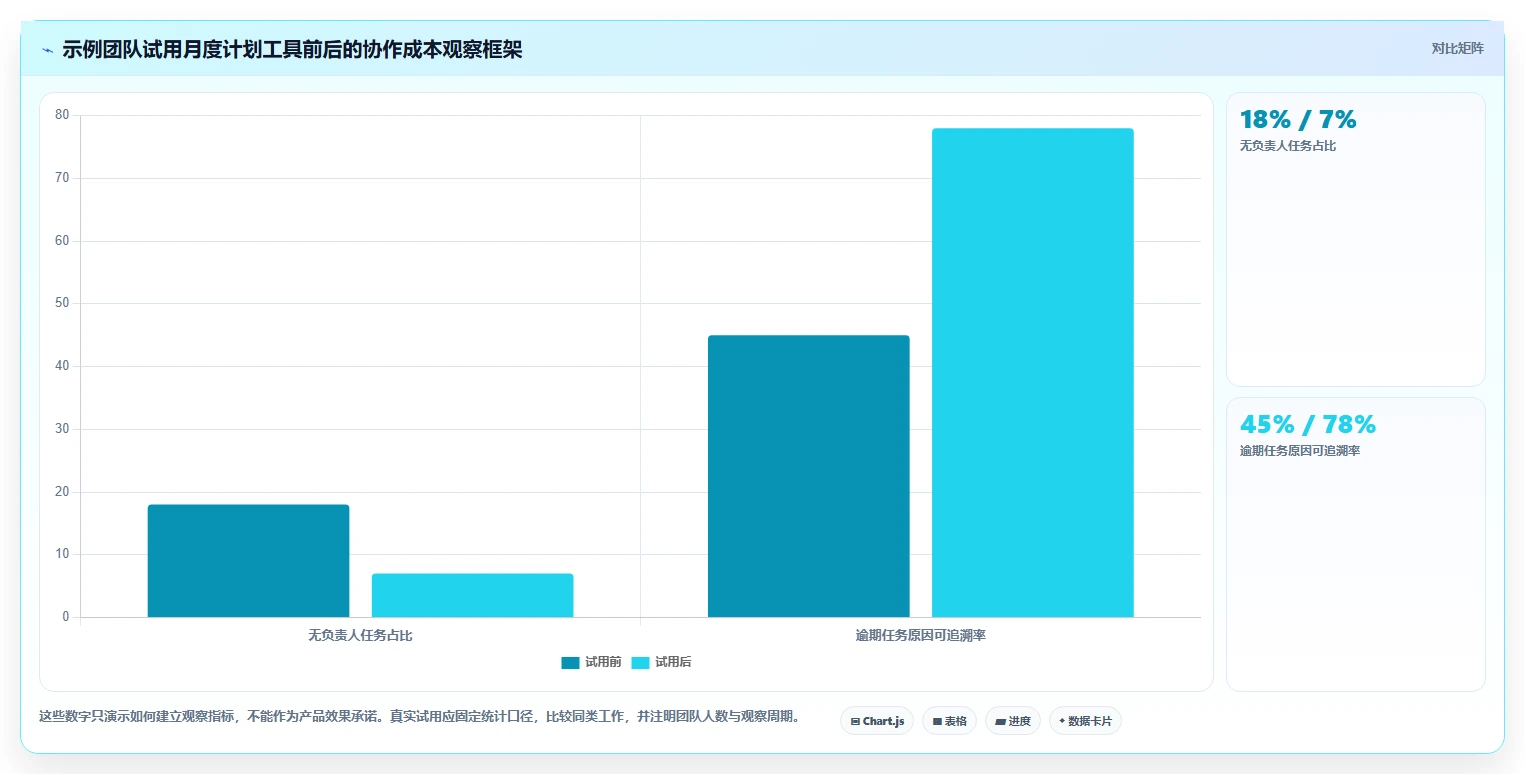Click the 试用前 bar for 逾期任务原因可追溯率
Screen dimensions: 1525x774
coord(808,476)
